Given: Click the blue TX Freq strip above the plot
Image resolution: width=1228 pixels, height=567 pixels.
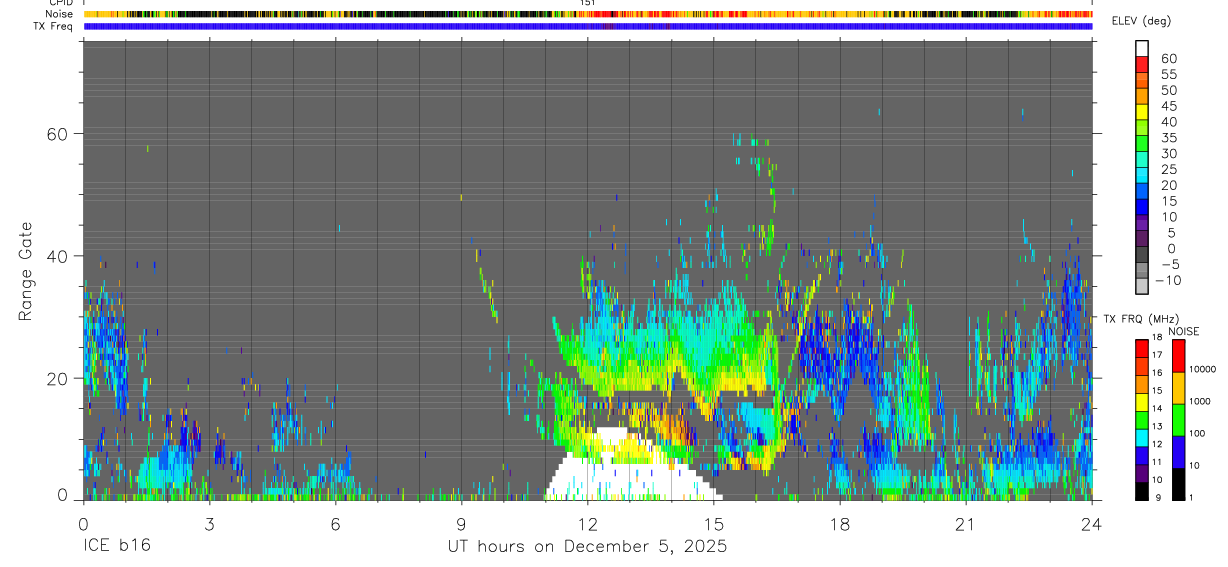Looking at the screenshot, I should pos(587,26).
